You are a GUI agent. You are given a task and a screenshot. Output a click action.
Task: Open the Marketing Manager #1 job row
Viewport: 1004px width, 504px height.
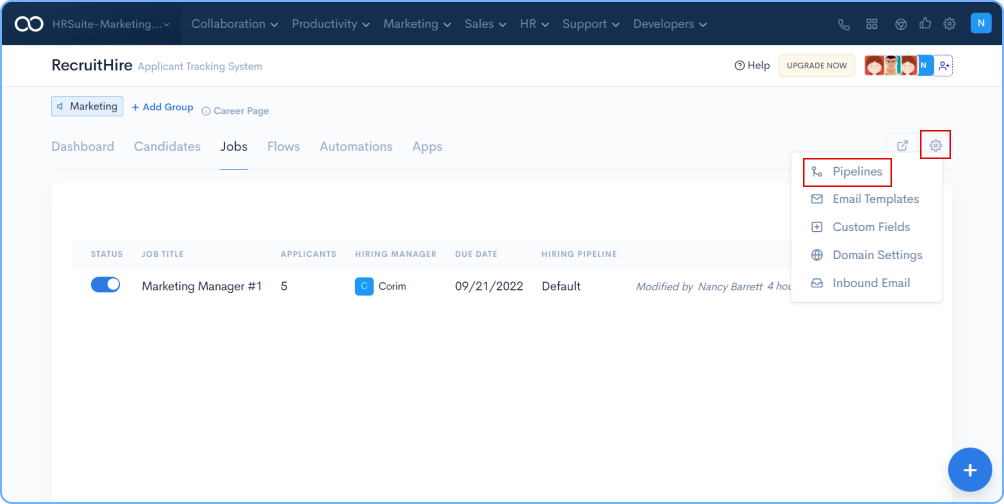tap(201, 286)
